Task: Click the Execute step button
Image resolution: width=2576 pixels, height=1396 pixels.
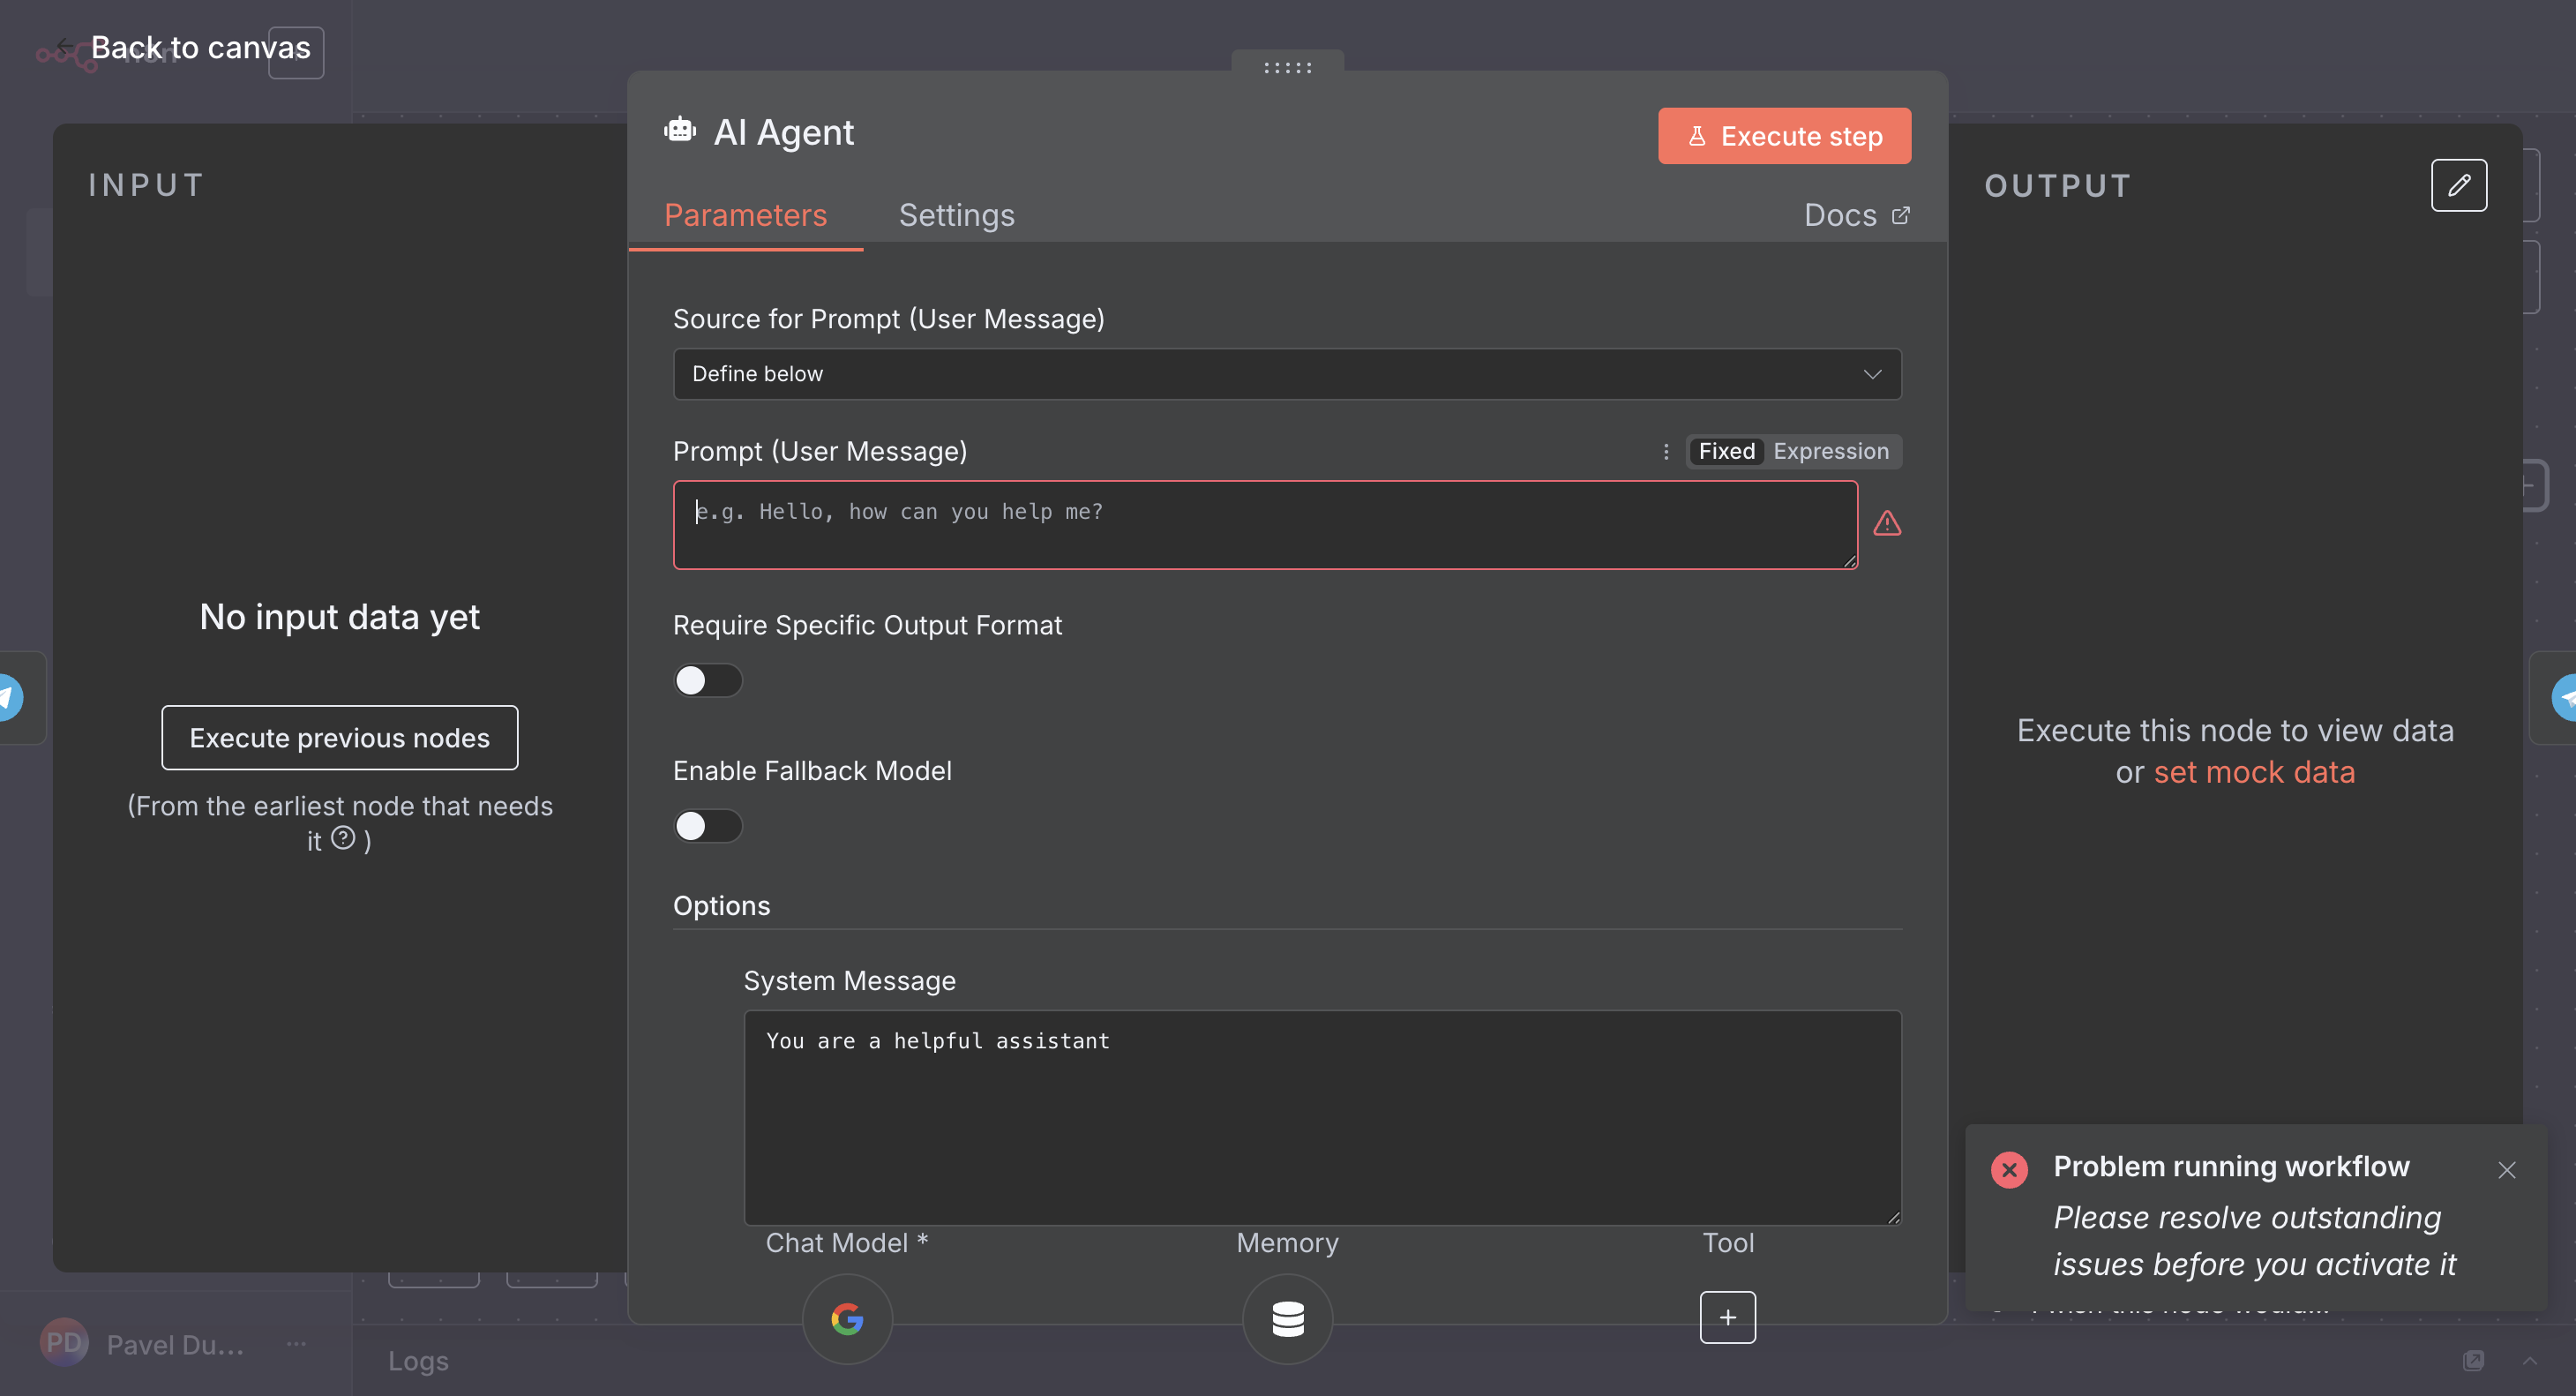Action: [x=1783, y=136]
